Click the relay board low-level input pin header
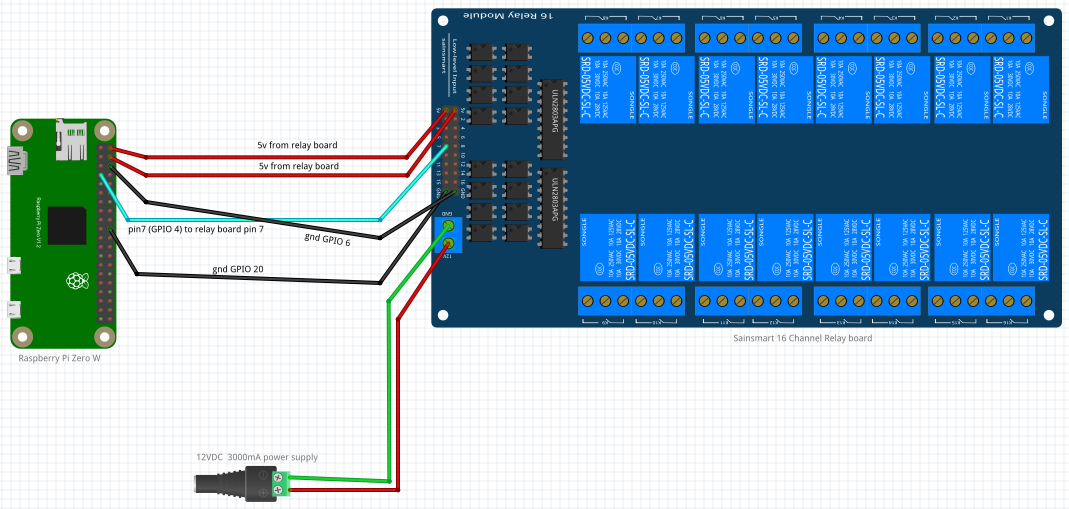The height and width of the screenshot is (509, 1069). pos(451,151)
